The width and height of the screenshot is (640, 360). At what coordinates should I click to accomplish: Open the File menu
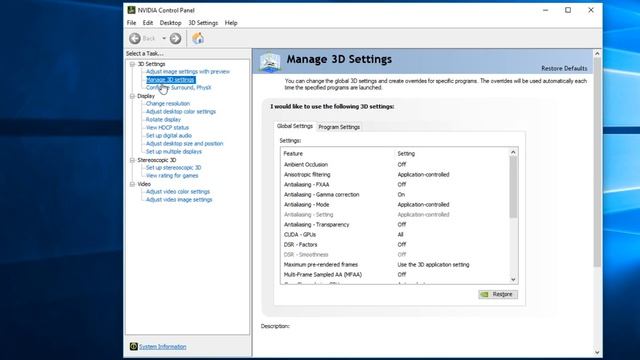(x=131, y=23)
